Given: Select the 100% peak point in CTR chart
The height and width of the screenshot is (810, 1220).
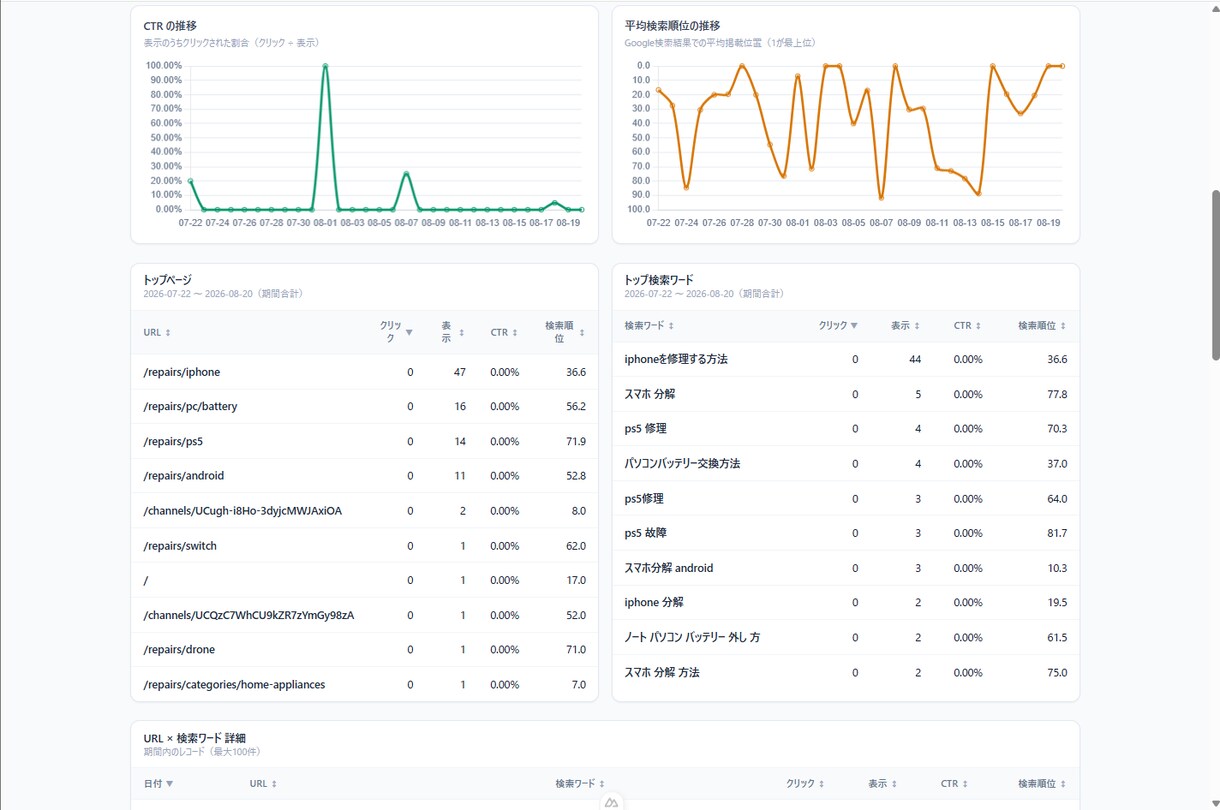Looking at the screenshot, I should coord(325,66).
